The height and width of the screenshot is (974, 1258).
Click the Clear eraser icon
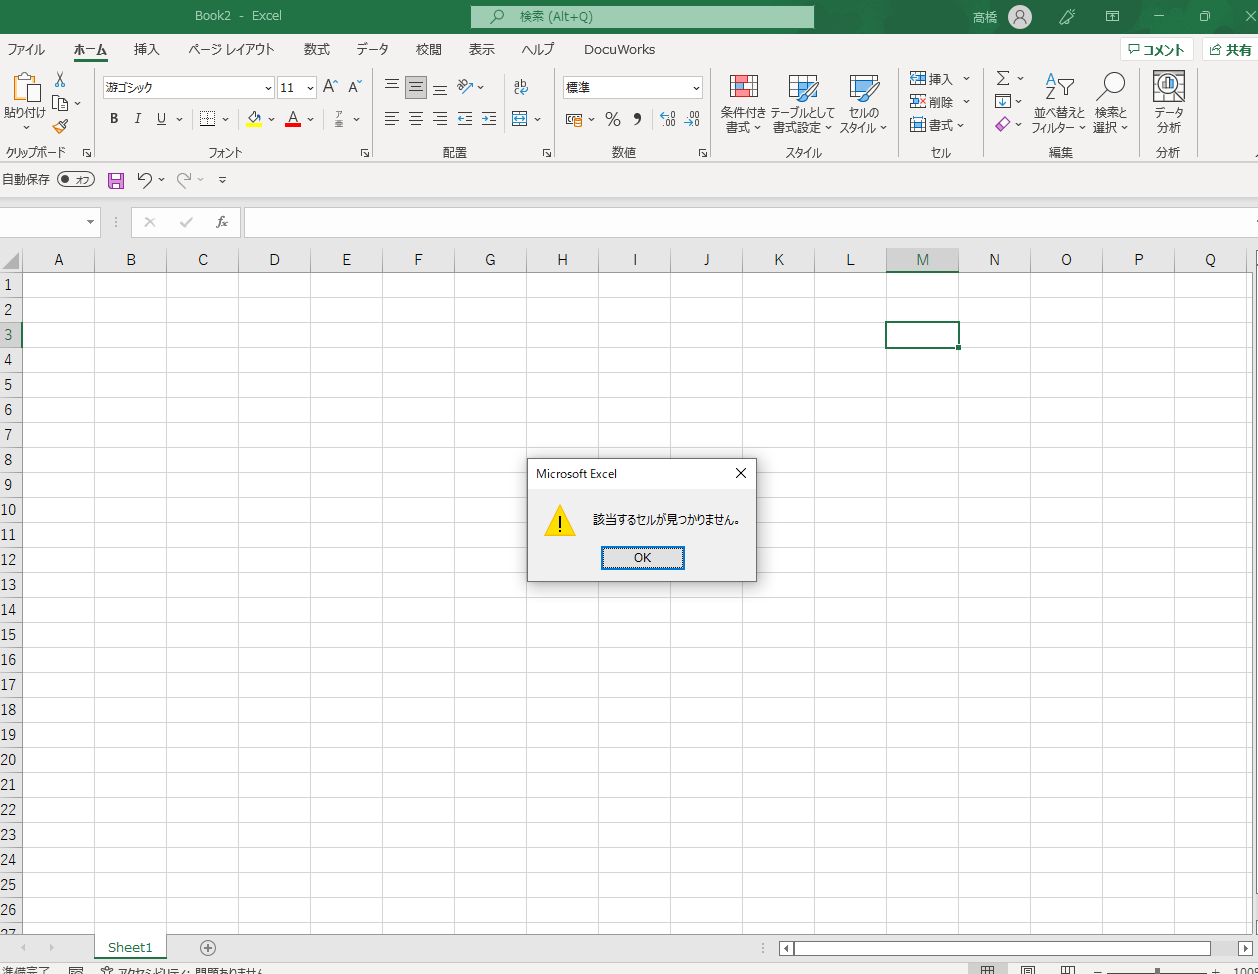click(1003, 124)
